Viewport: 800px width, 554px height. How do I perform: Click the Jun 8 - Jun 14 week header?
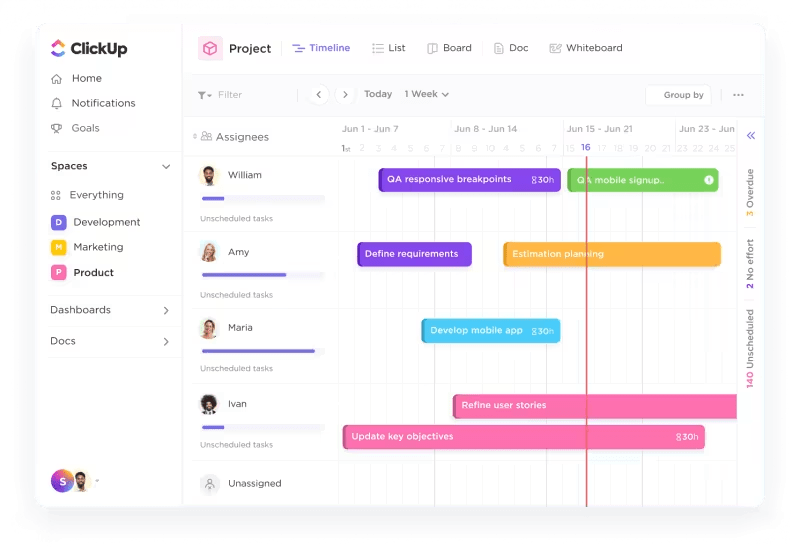(x=486, y=129)
